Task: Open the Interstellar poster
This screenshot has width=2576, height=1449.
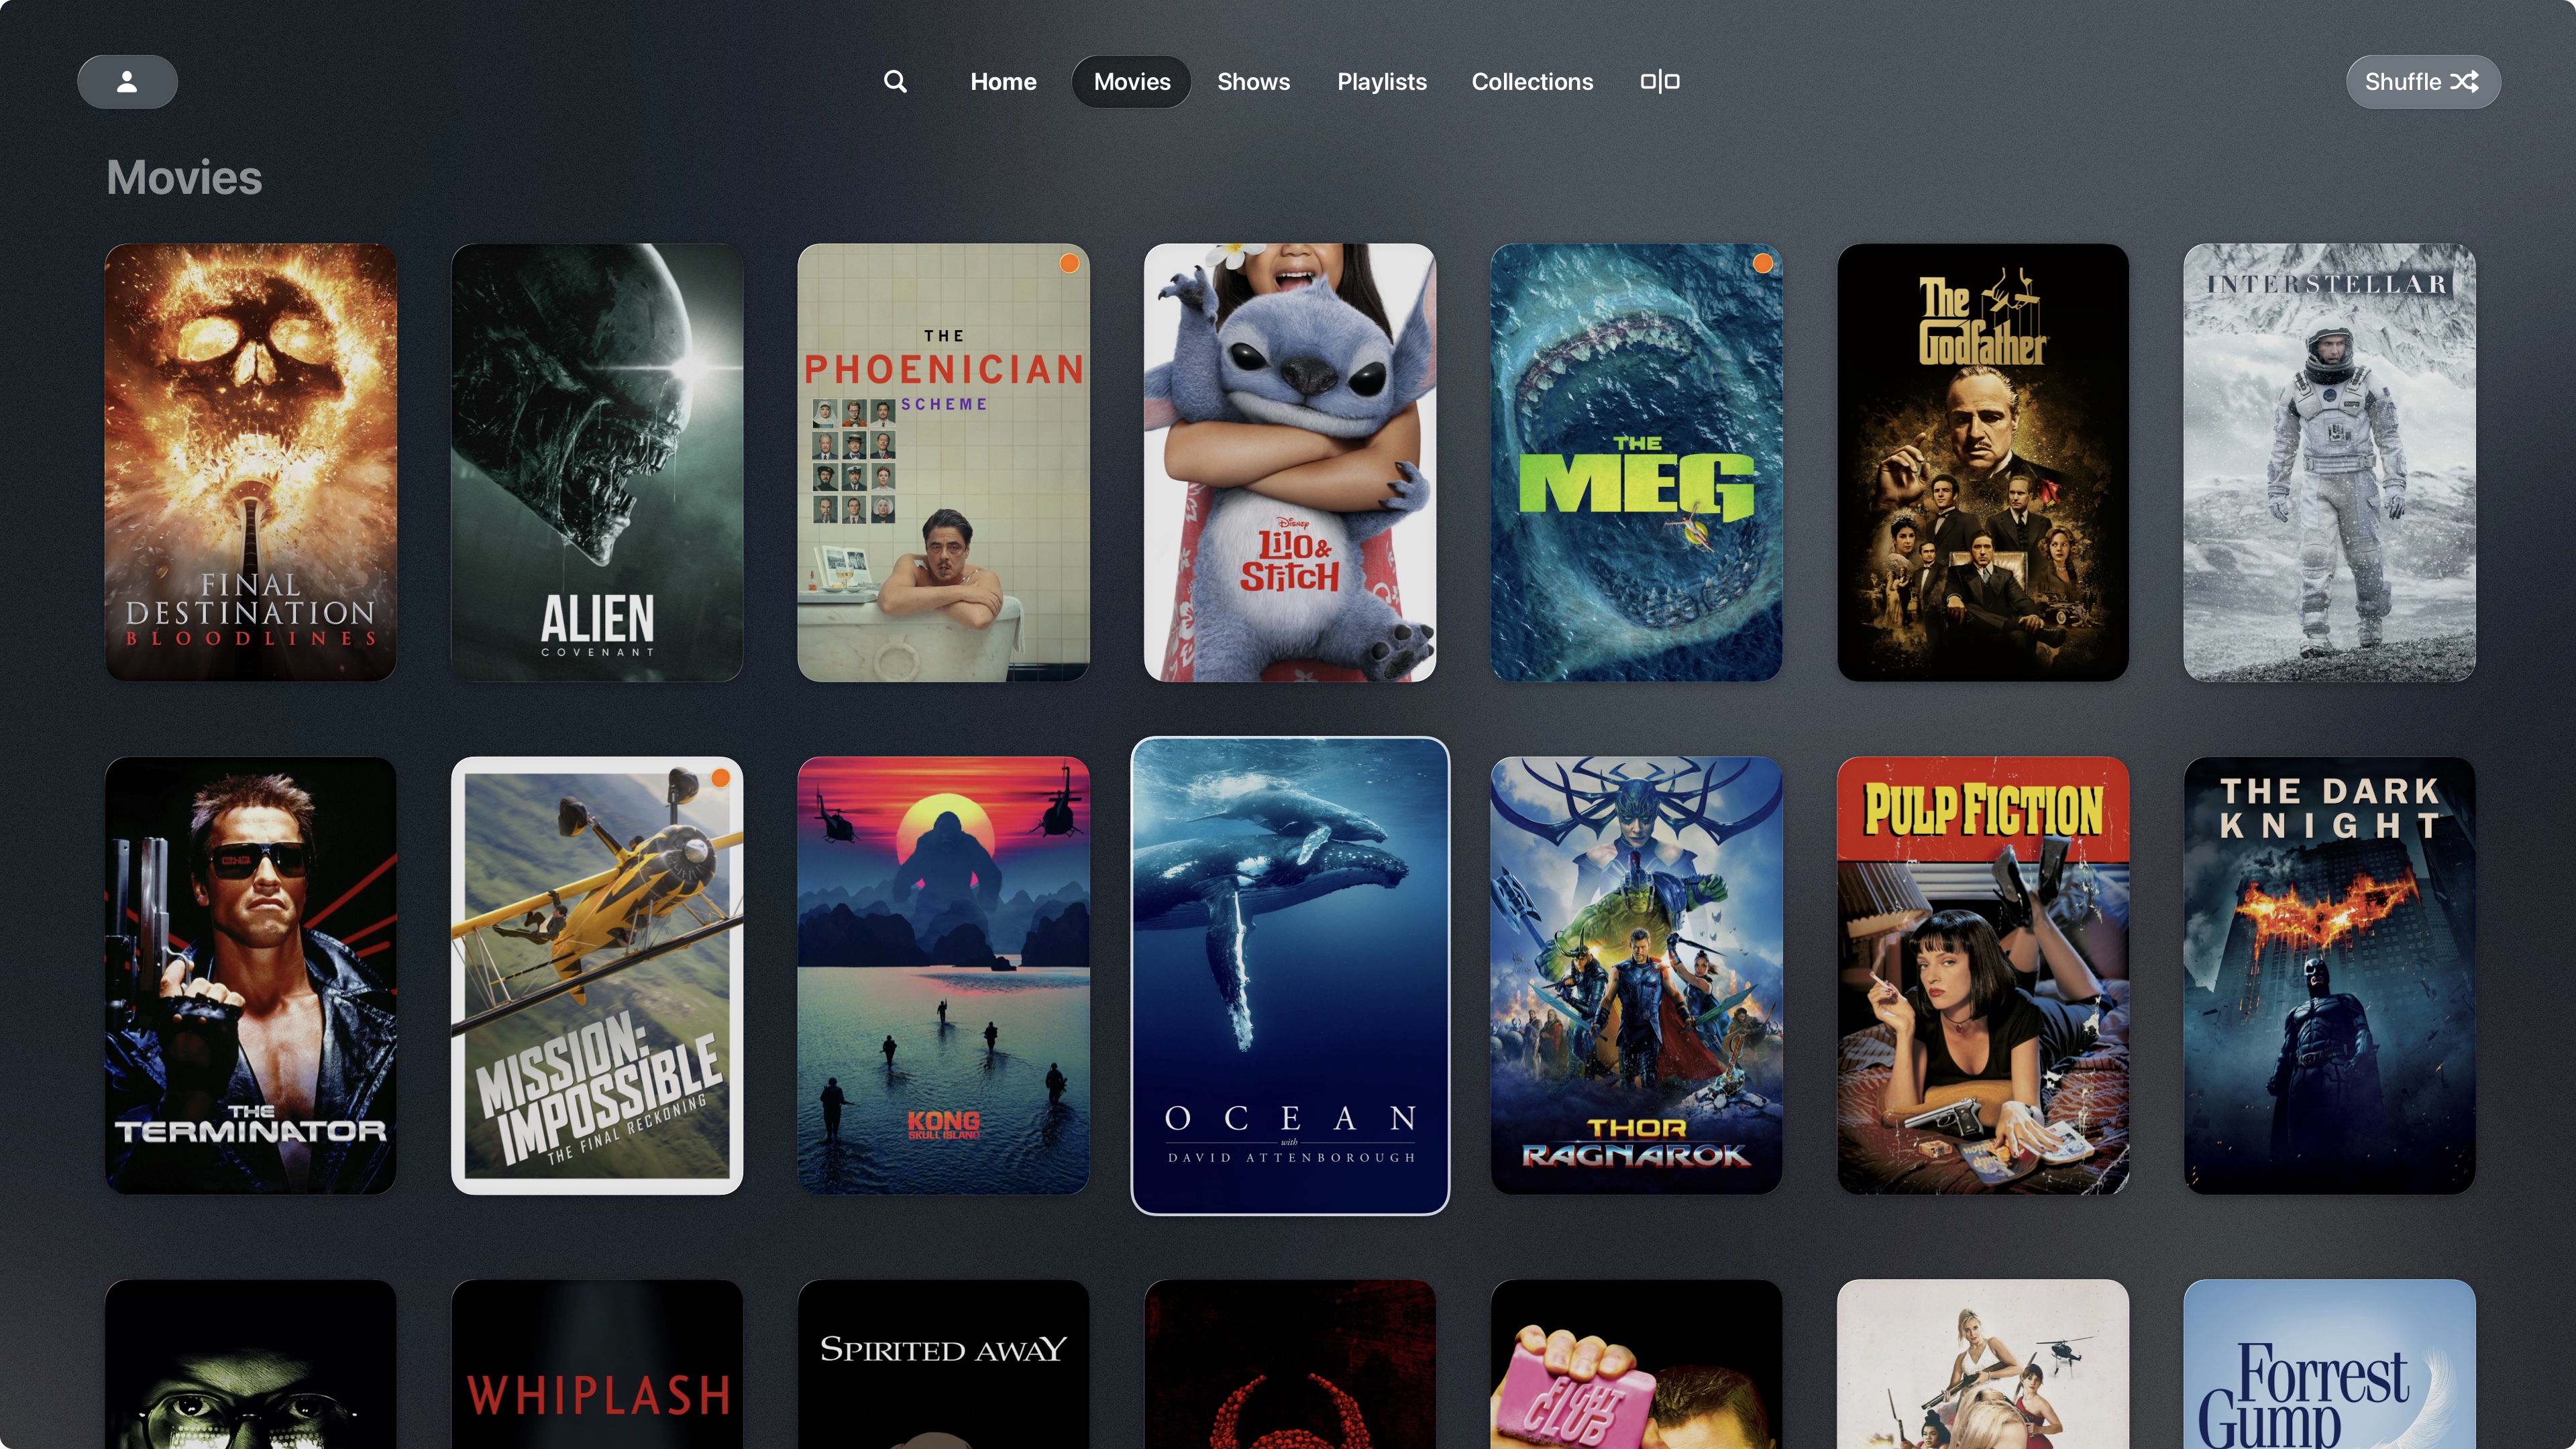Action: pyautogui.click(x=2329, y=462)
